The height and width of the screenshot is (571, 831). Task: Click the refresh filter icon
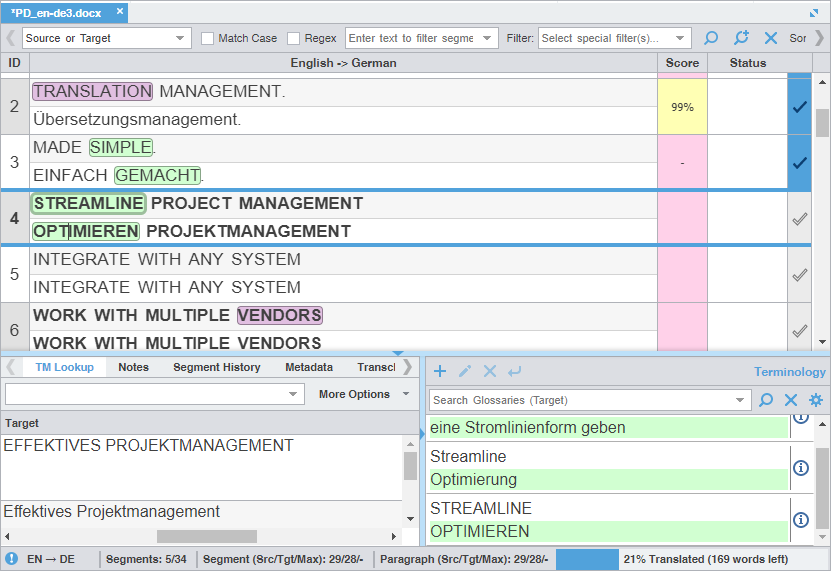[741, 38]
